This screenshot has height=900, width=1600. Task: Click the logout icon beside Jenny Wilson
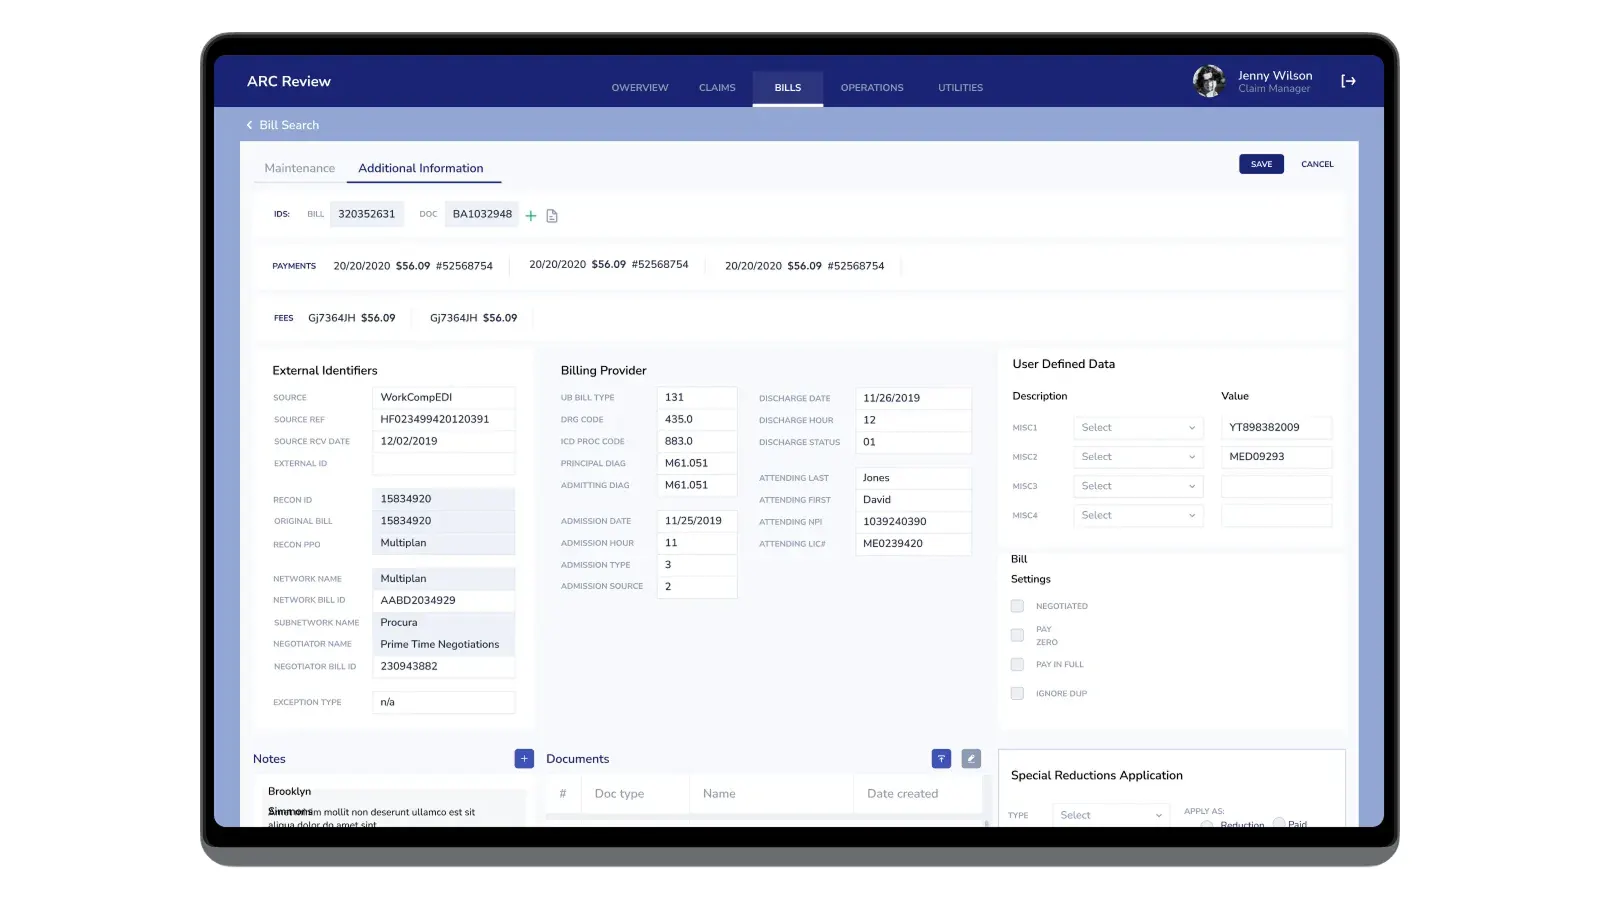(x=1348, y=81)
